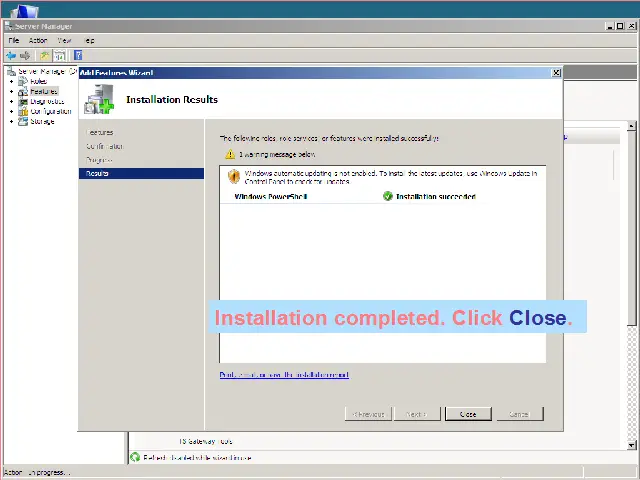Click the Show/Hide console tree icon

click(x=60, y=55)
